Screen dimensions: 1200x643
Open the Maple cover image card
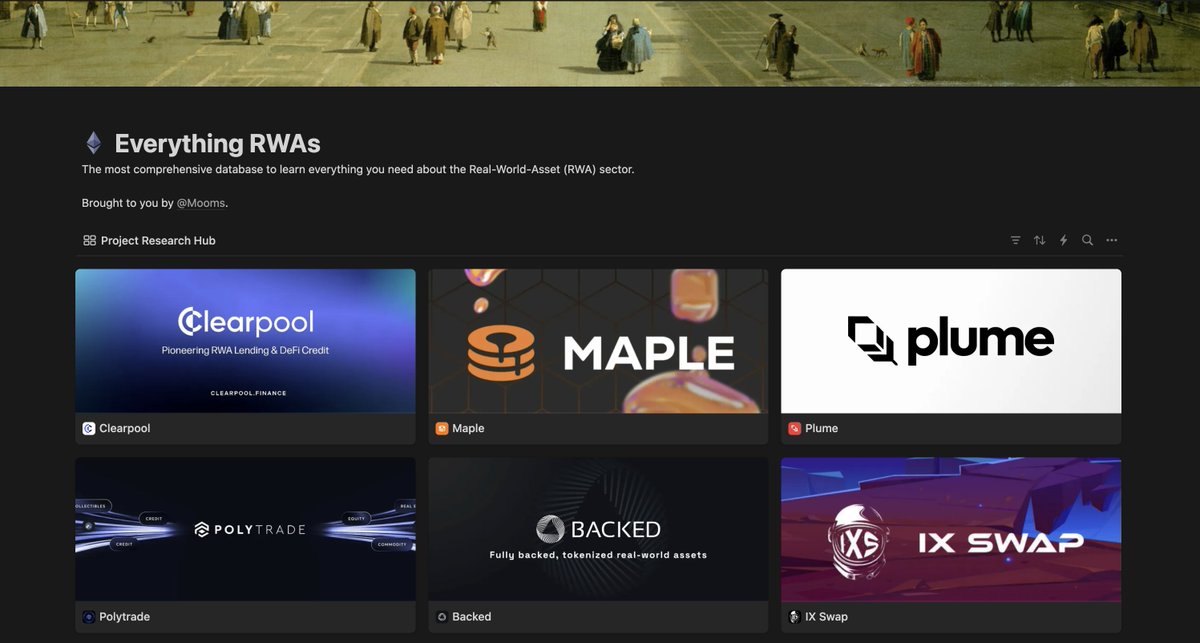pyautogui.click(x=599, y=341)
